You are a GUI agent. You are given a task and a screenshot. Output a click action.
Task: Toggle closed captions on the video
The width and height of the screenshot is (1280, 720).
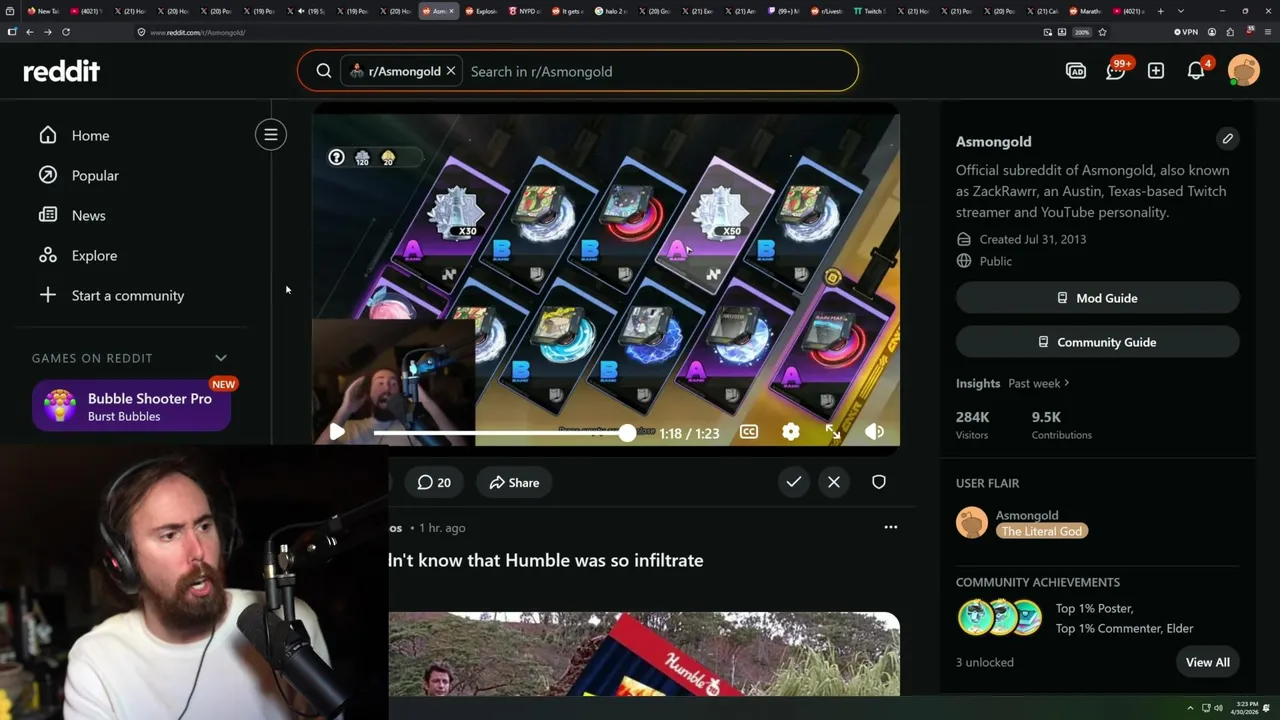tap(749, 432)
